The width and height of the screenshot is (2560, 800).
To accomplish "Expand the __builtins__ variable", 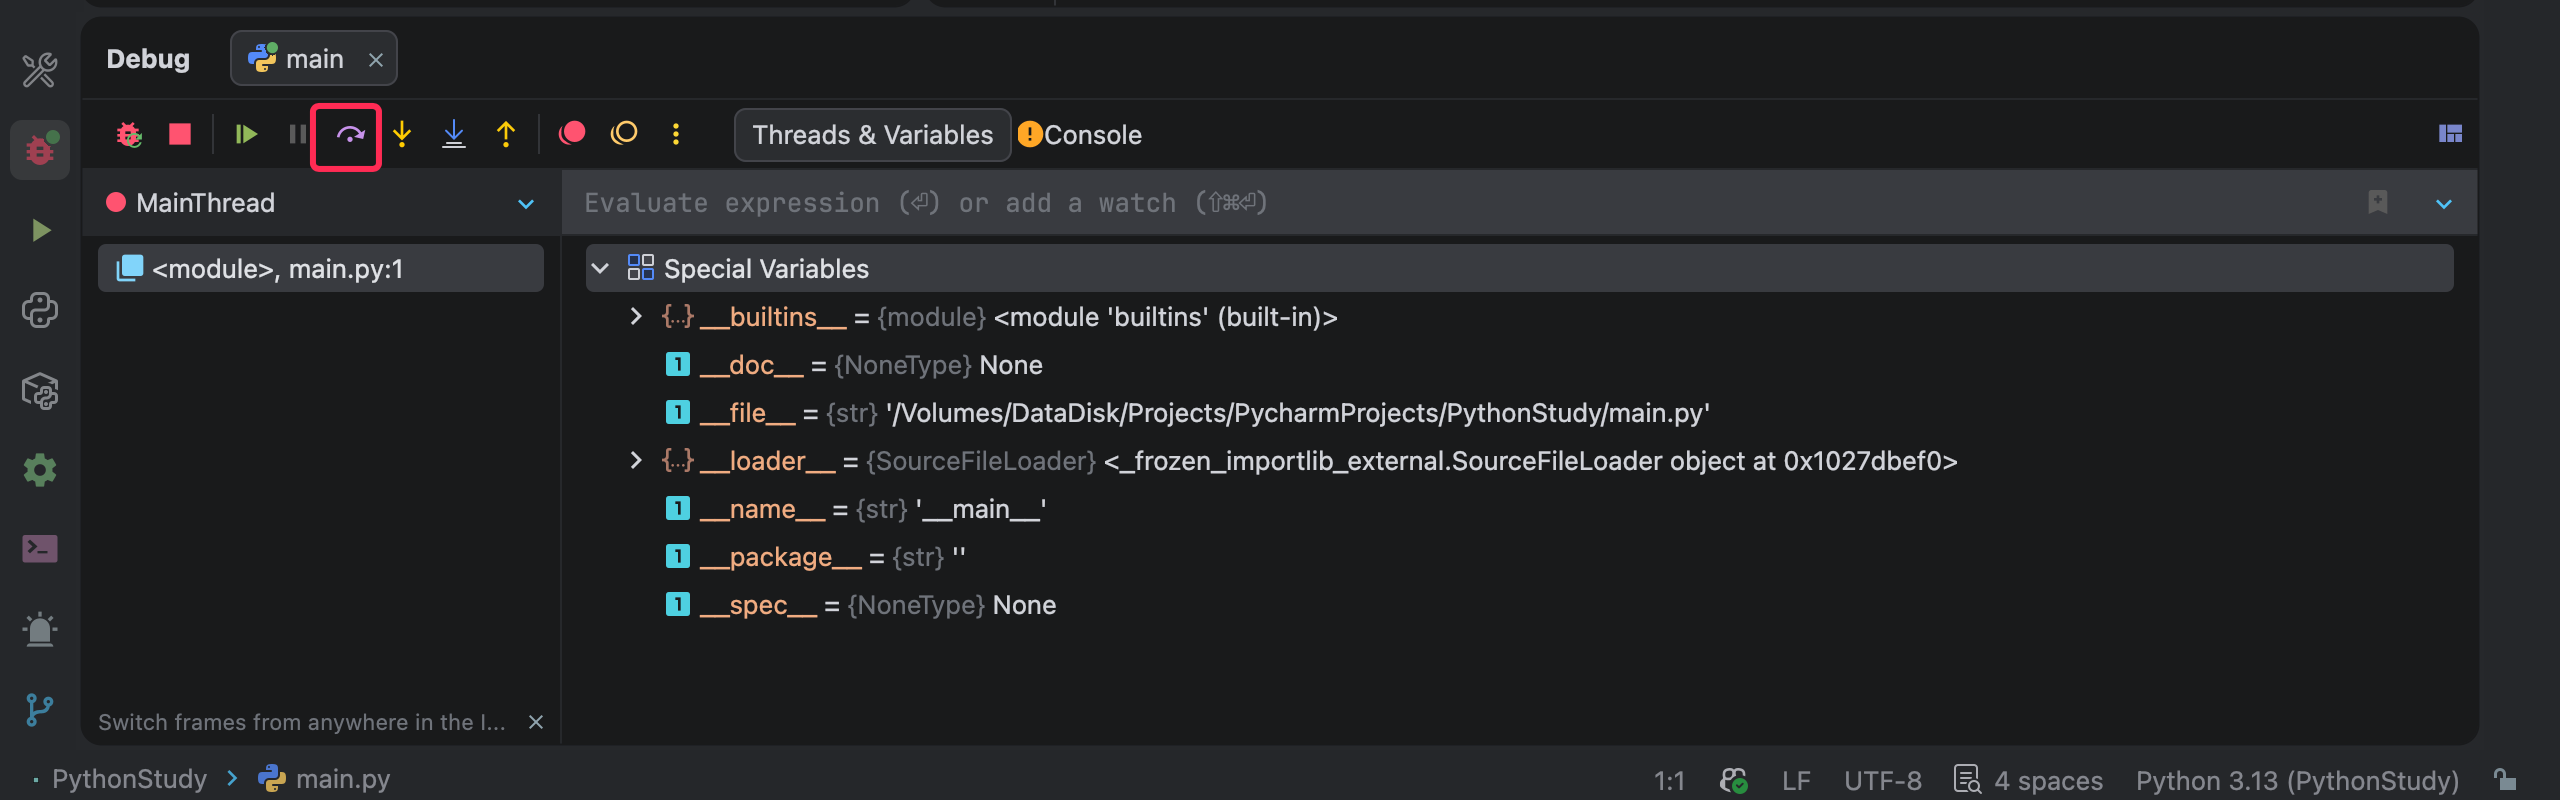I will coord(636,317).
